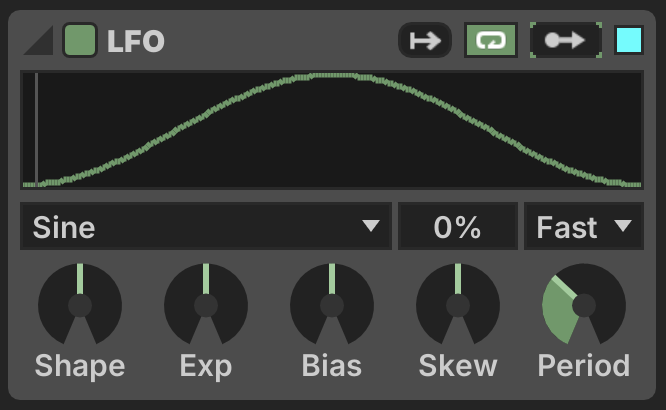Image resolution: width=666 pixels, height=410 pixels.
Task: Click the Bias knob
Action: (x=332, y=305)
